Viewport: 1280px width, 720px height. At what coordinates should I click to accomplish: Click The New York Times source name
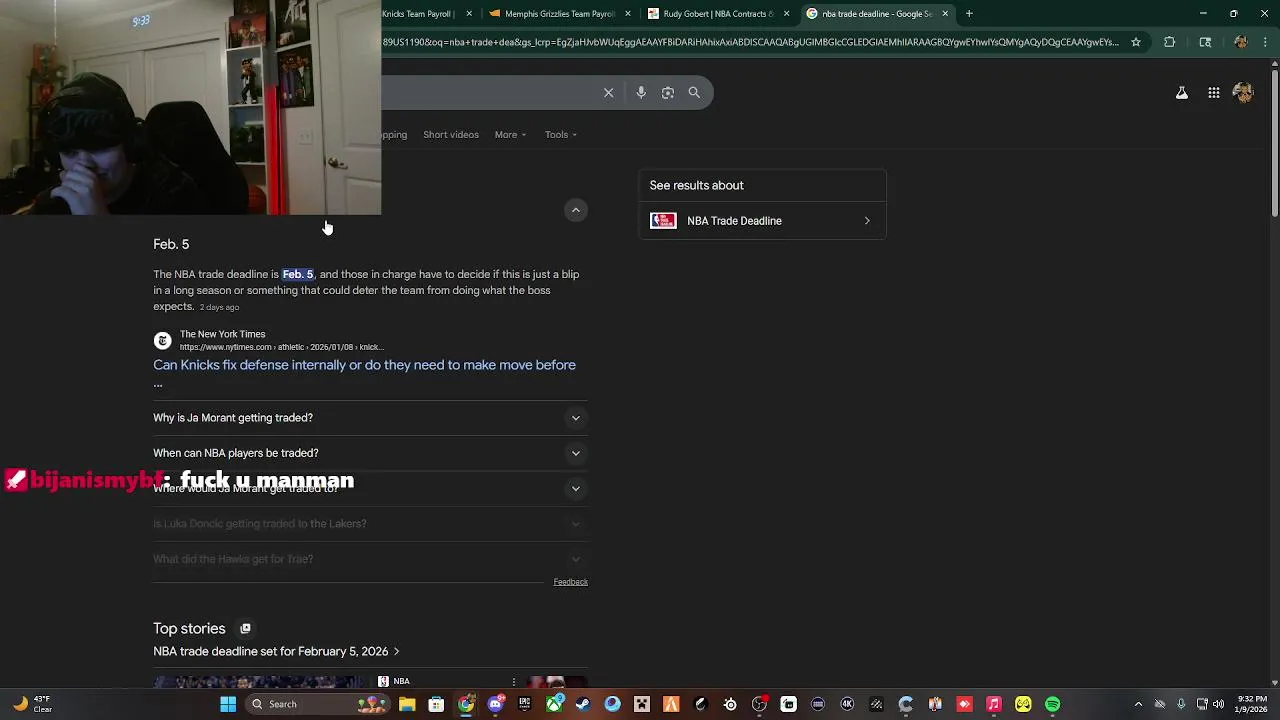222,334
